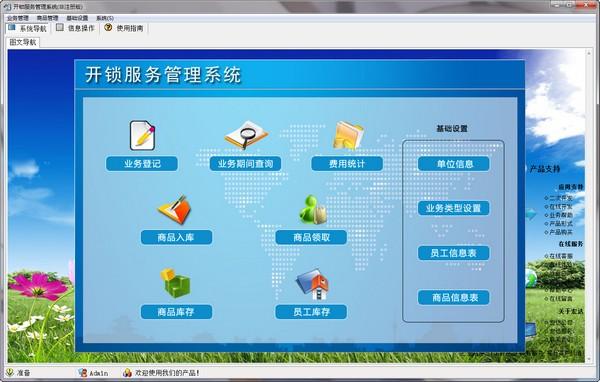The height and width of the screenshot is (382, 600).
Task: Click the 使用指南 question mark icon
Action: (108, 28)
